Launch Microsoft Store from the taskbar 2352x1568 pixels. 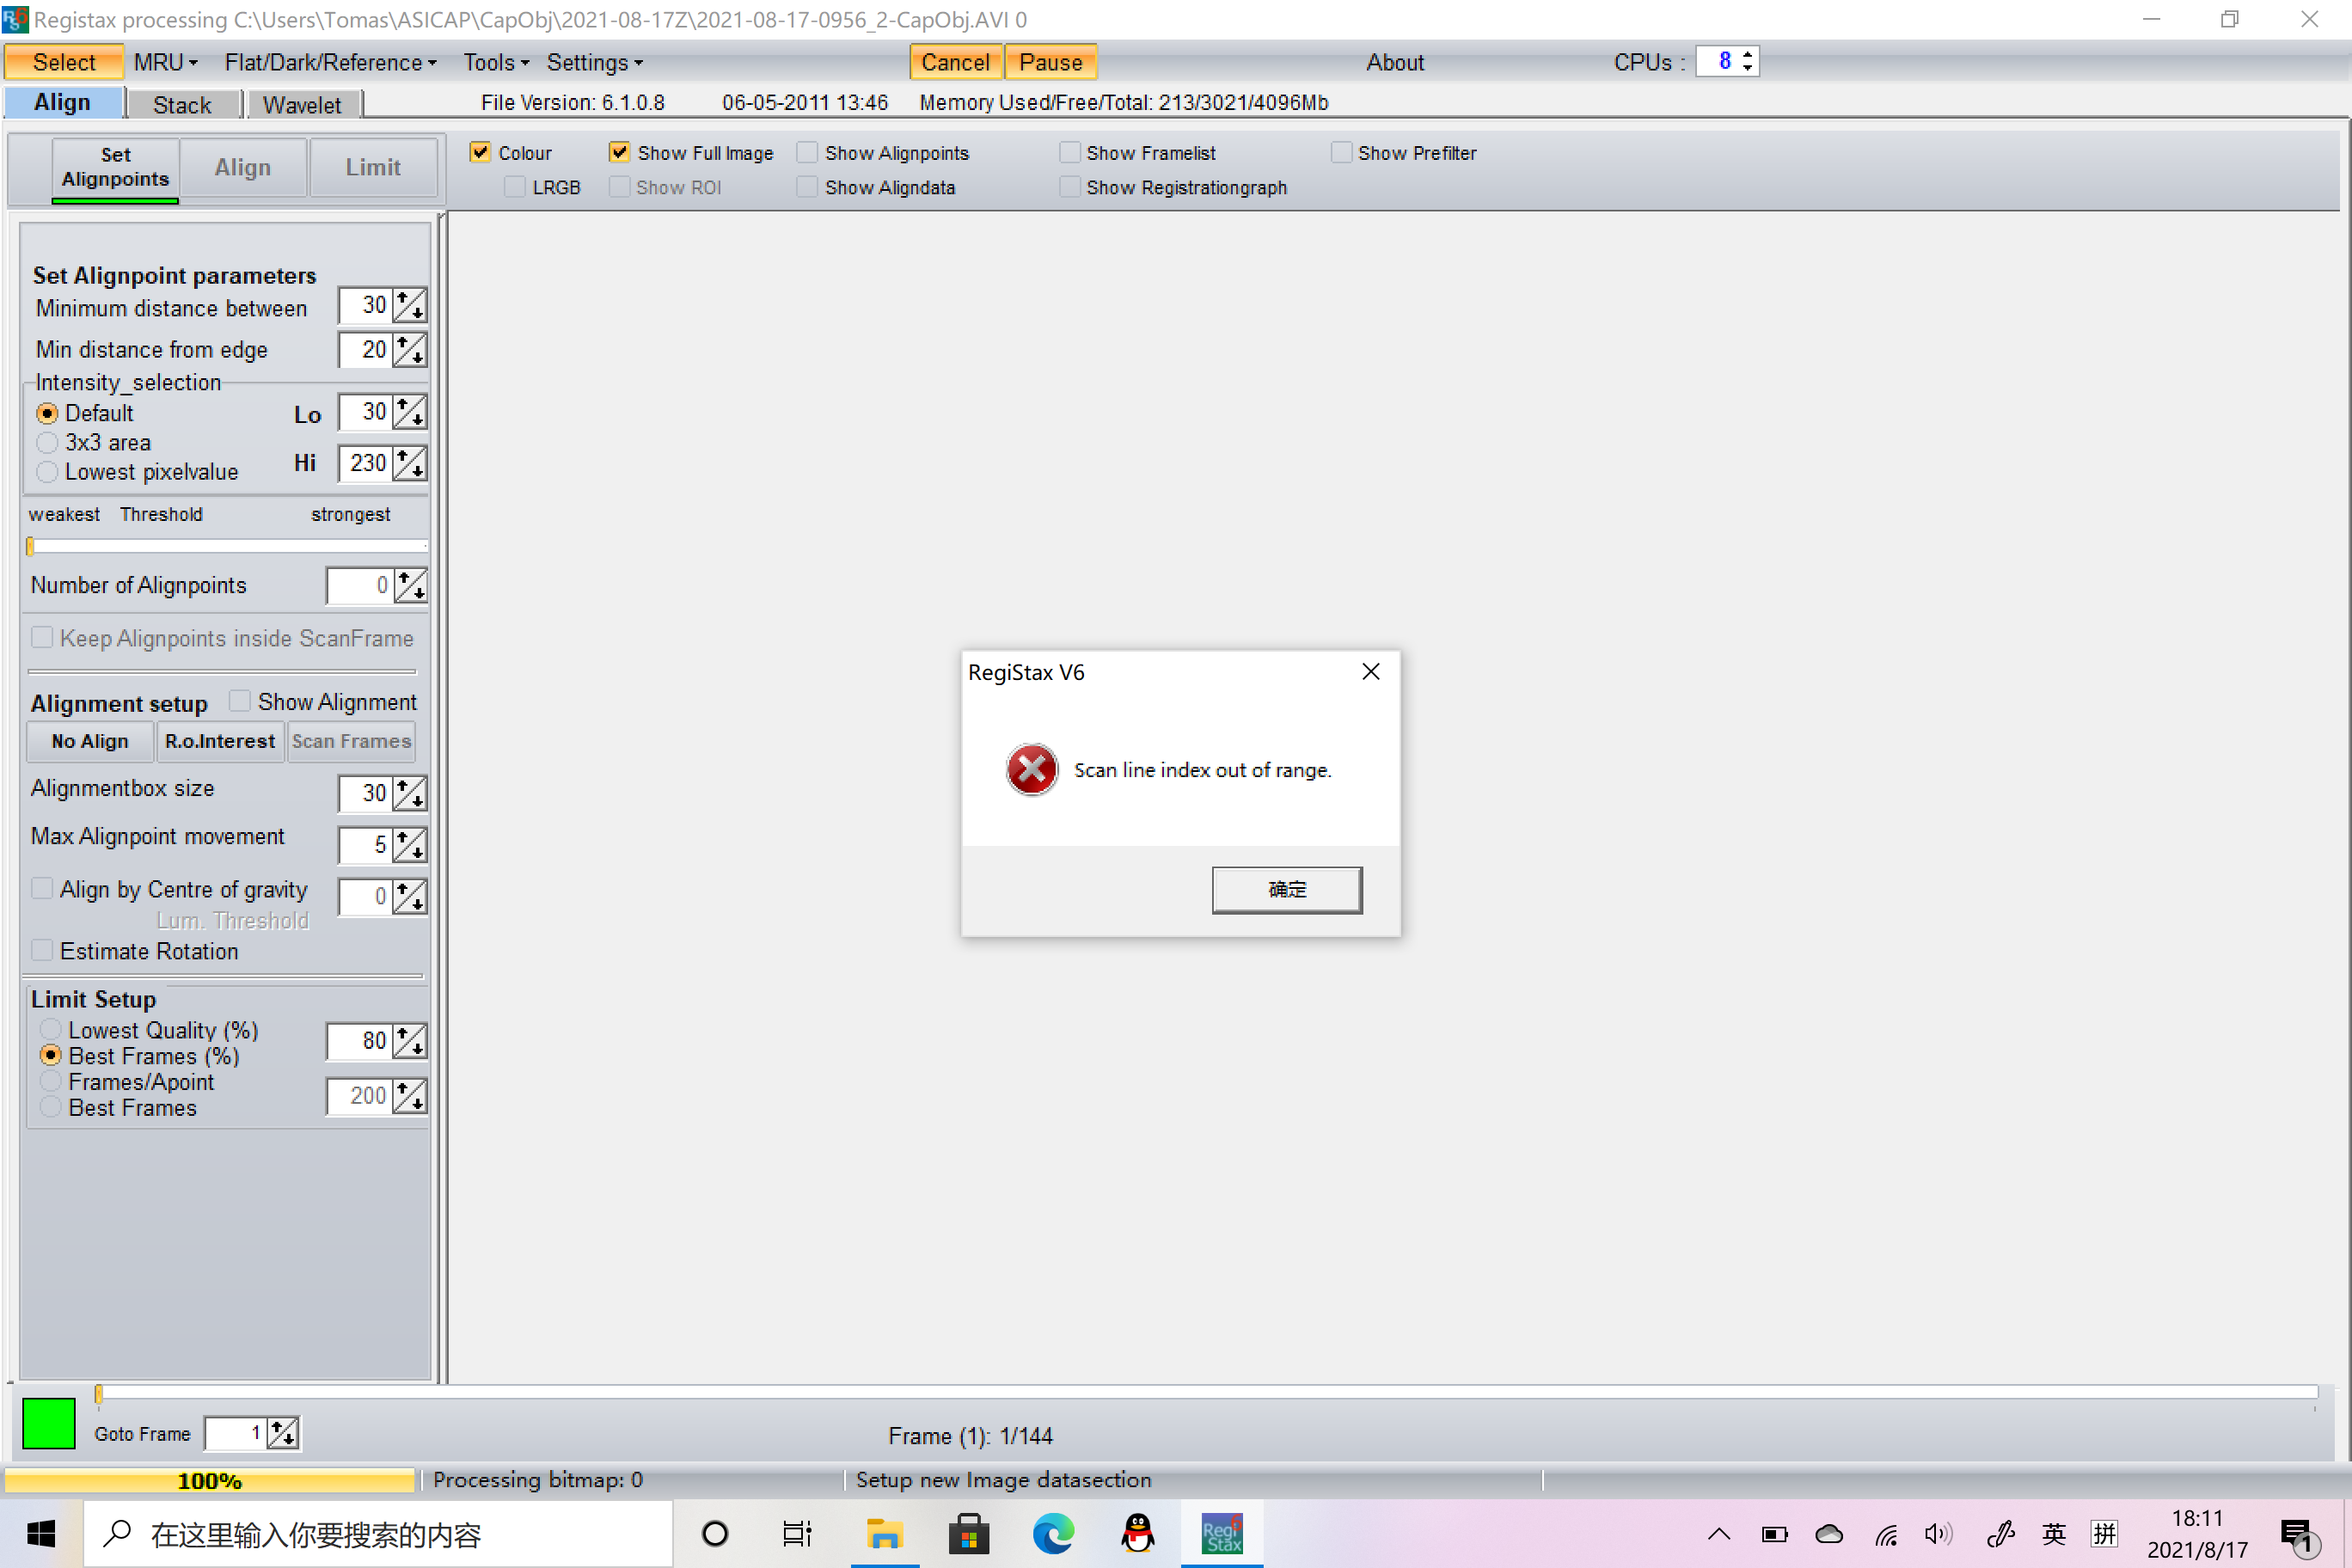tap(969, 1533)
